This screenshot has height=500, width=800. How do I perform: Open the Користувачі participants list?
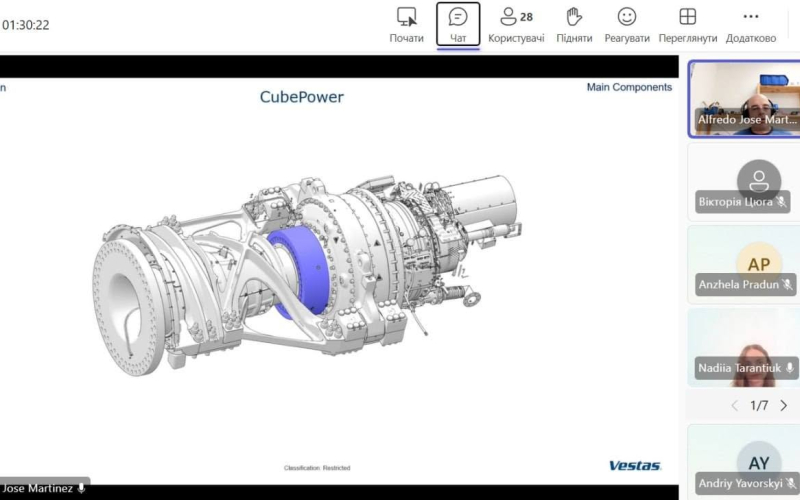coord(516,24)
